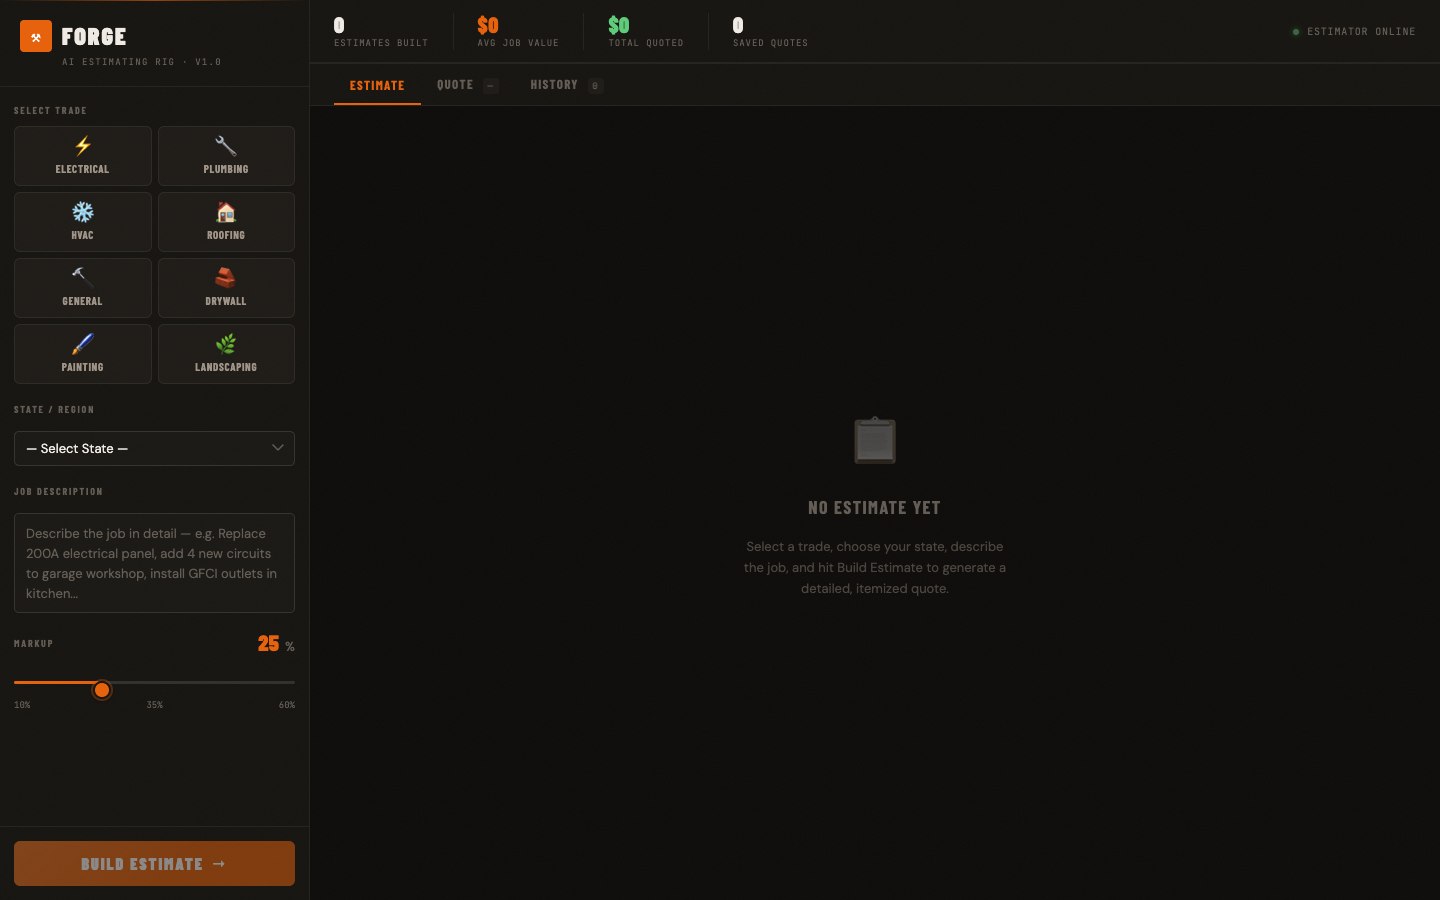This screenshot has height=900, width=1440.
Task: Pick the Landscaping herb icon
Action: click(x=226, y=343)
